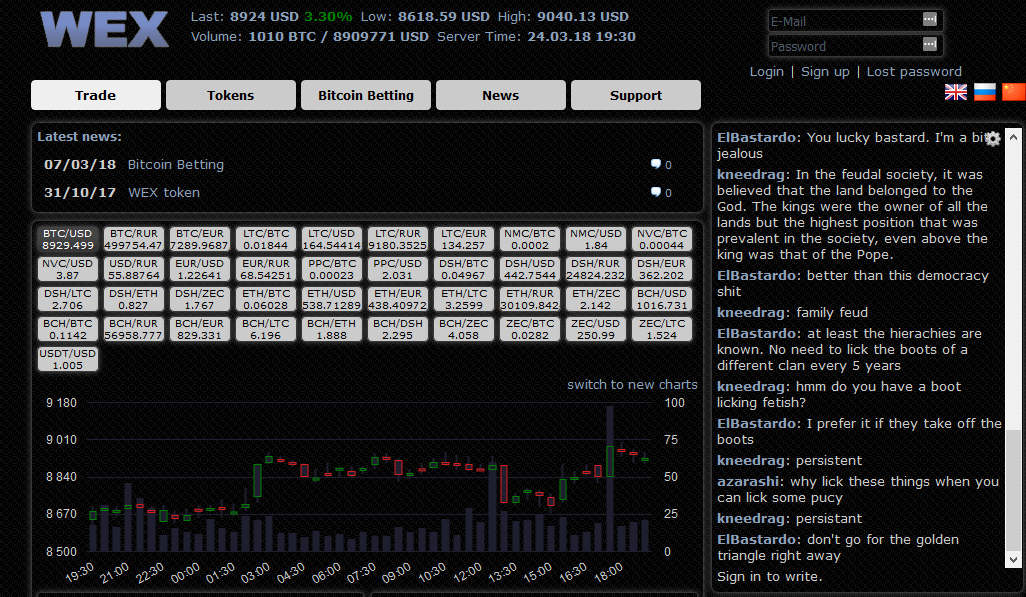Select the BTC/RUR pair
This screenshot has width=1026, height=597.
click(x=133, y=239)
